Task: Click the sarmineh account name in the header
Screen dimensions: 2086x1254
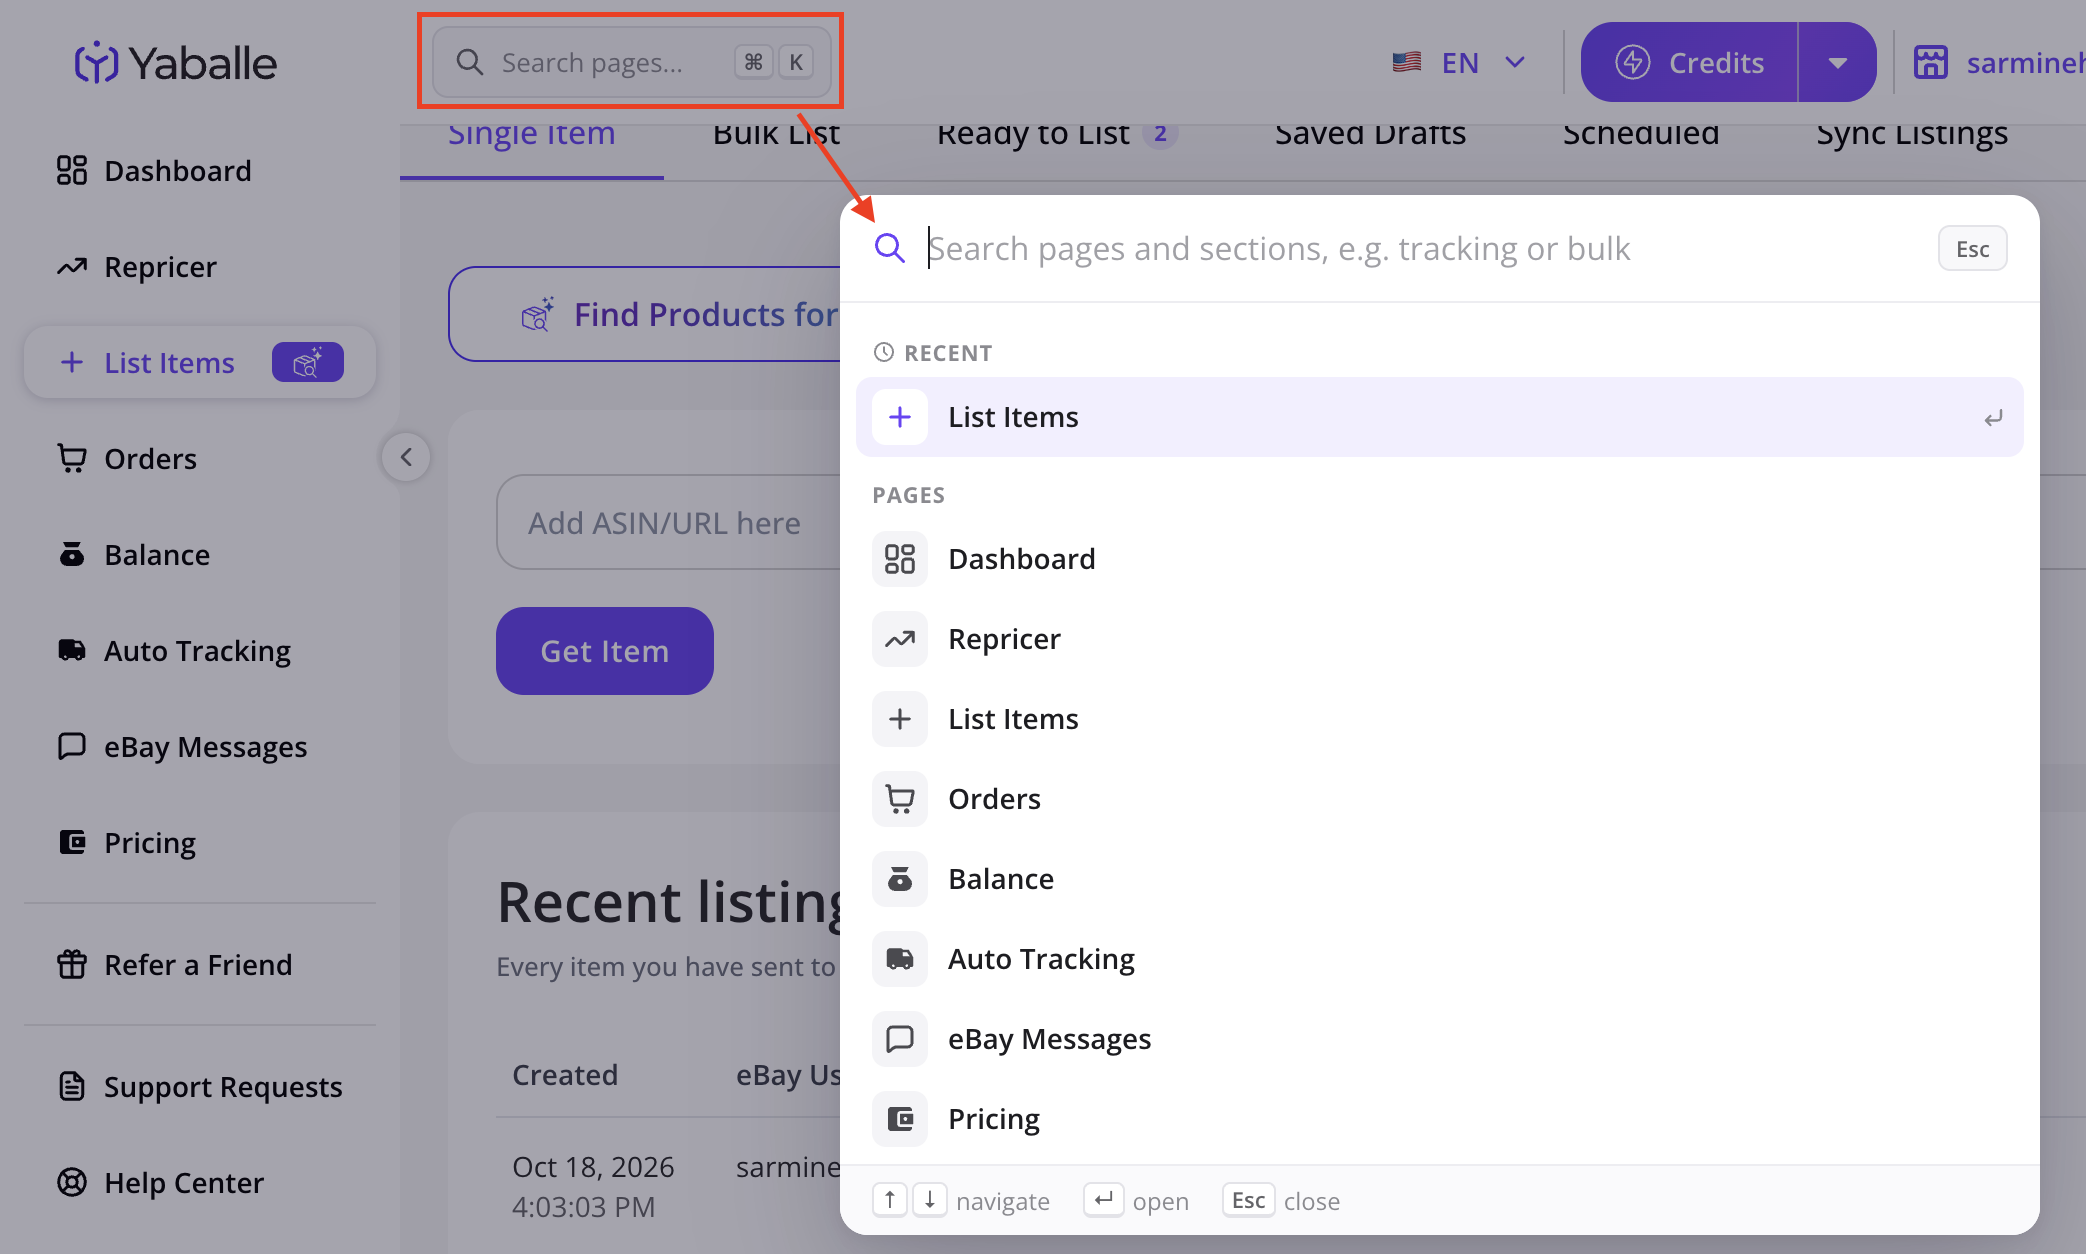Action: (2026, 63)
